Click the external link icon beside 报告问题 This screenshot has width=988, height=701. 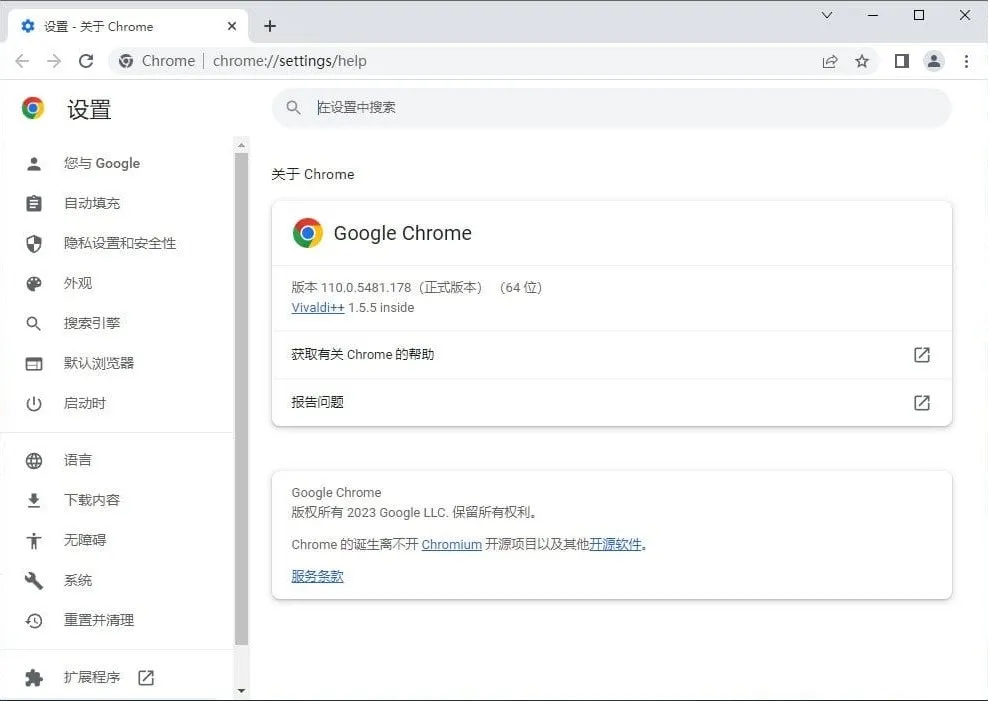(x=921, y=403)
